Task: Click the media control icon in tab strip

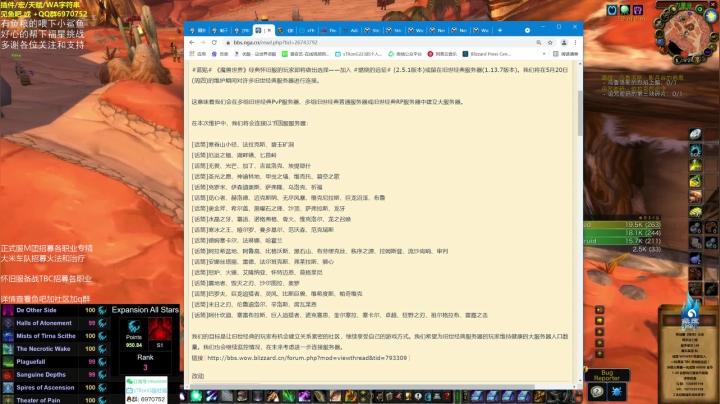Action: (527, 30)
